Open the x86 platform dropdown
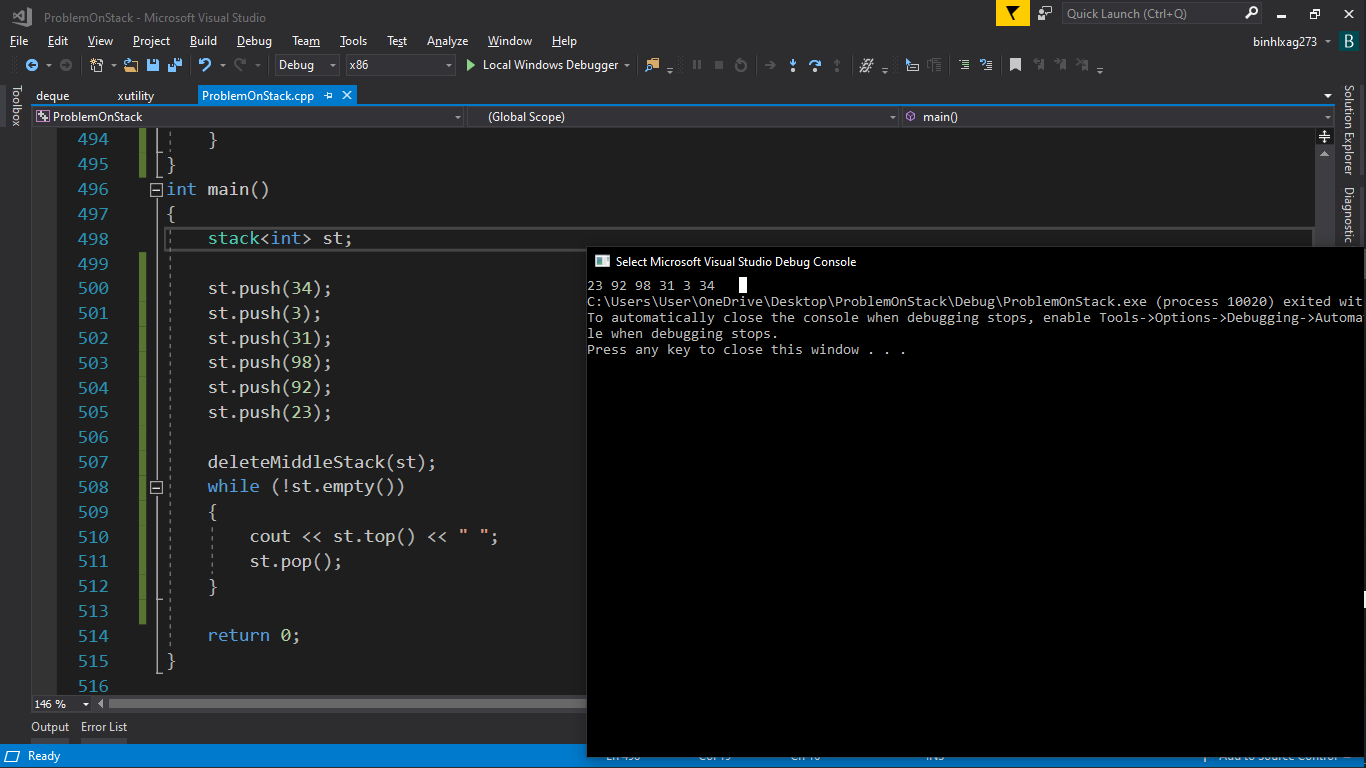This screenshot has height=768, width=1366. point(400,65)
